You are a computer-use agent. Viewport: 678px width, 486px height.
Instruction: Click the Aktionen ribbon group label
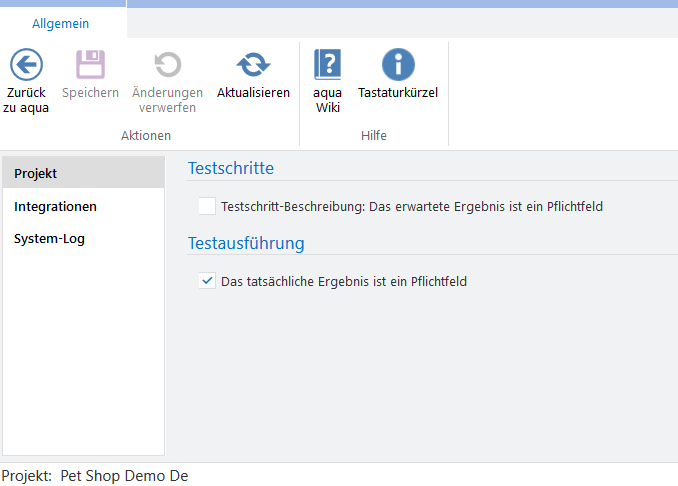146,135
